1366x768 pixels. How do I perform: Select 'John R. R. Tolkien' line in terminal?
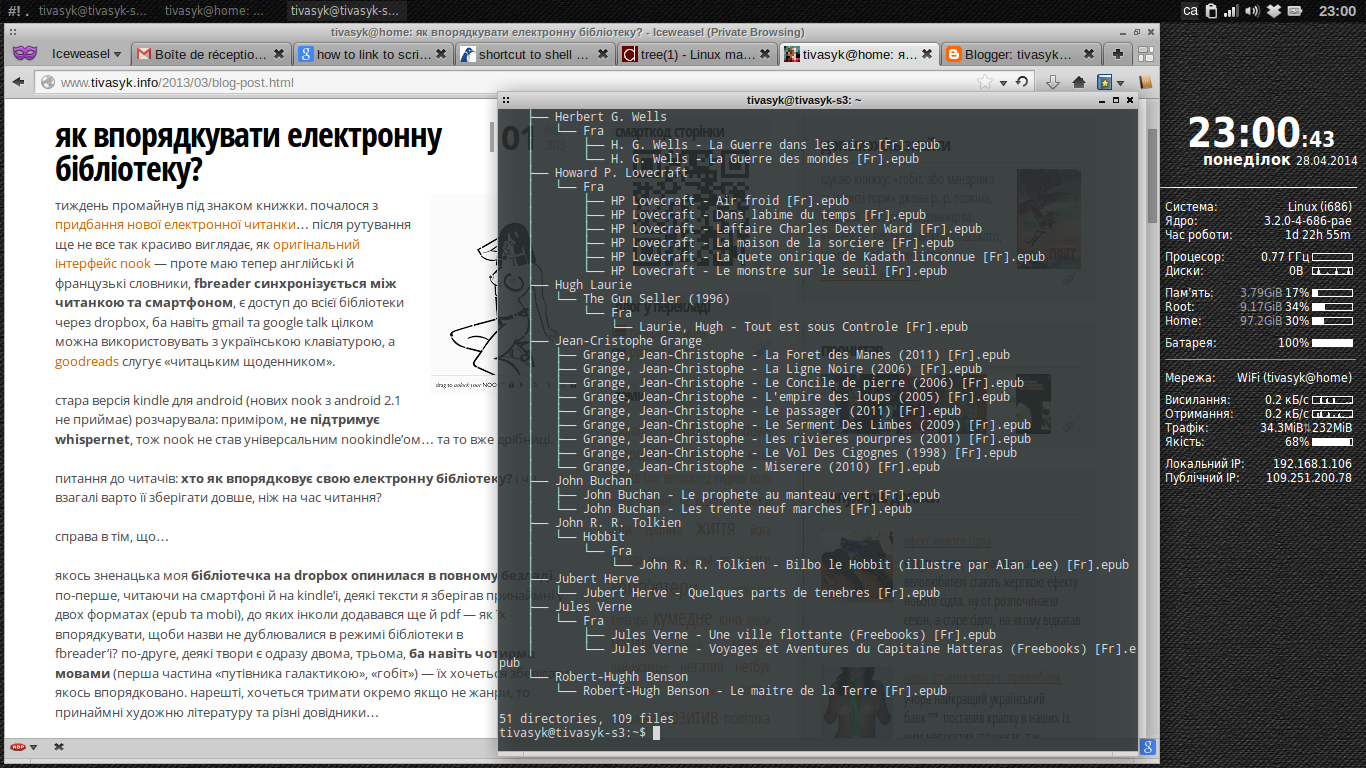(618, 523)
